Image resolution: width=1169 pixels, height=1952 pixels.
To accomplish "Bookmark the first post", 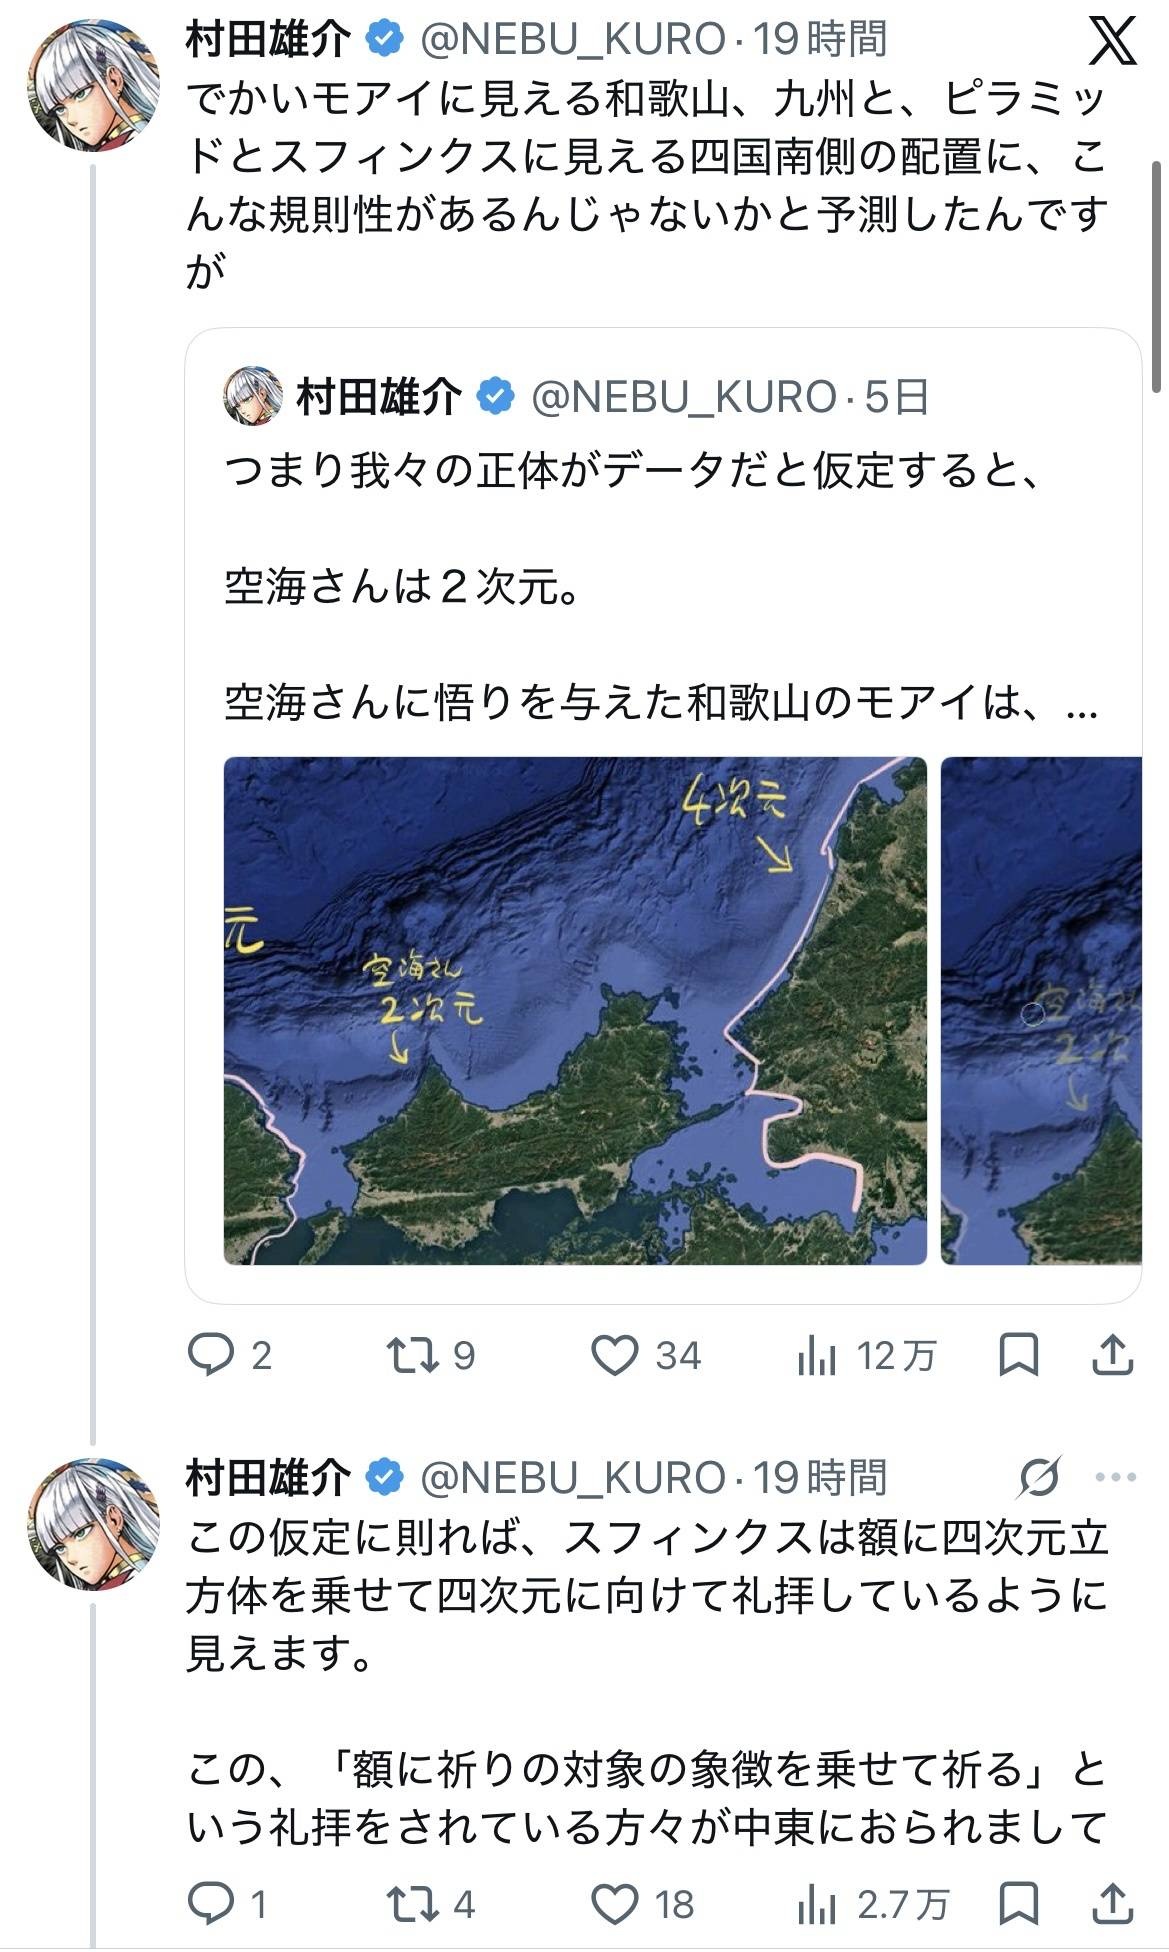I will [x=1019, y=1355].
